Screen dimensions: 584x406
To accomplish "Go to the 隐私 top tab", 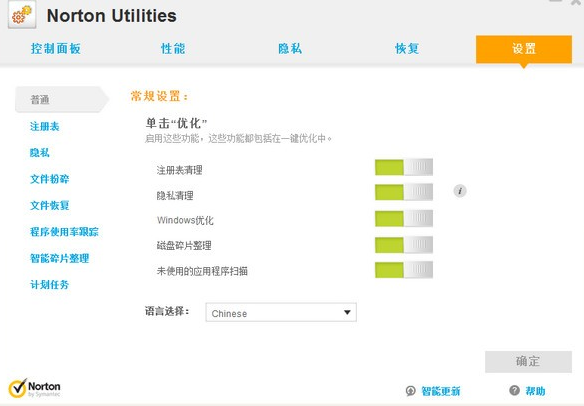I will coord(290,48).
